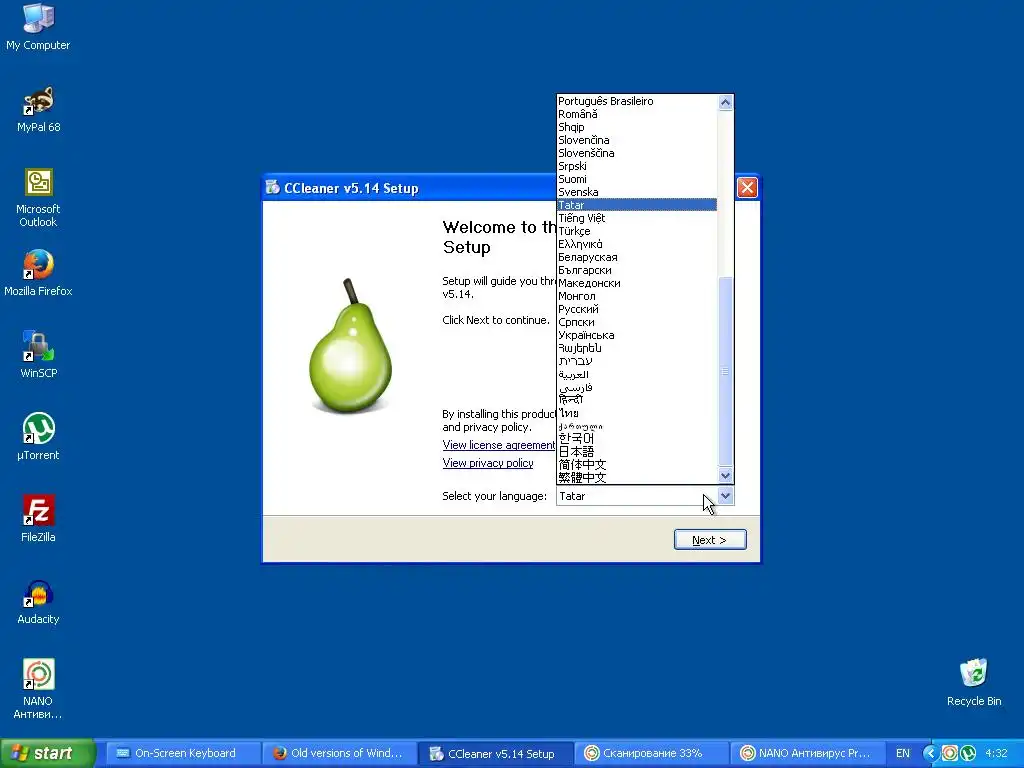
Task: Choose Български from language list
Action: click(x=637, y=270)
